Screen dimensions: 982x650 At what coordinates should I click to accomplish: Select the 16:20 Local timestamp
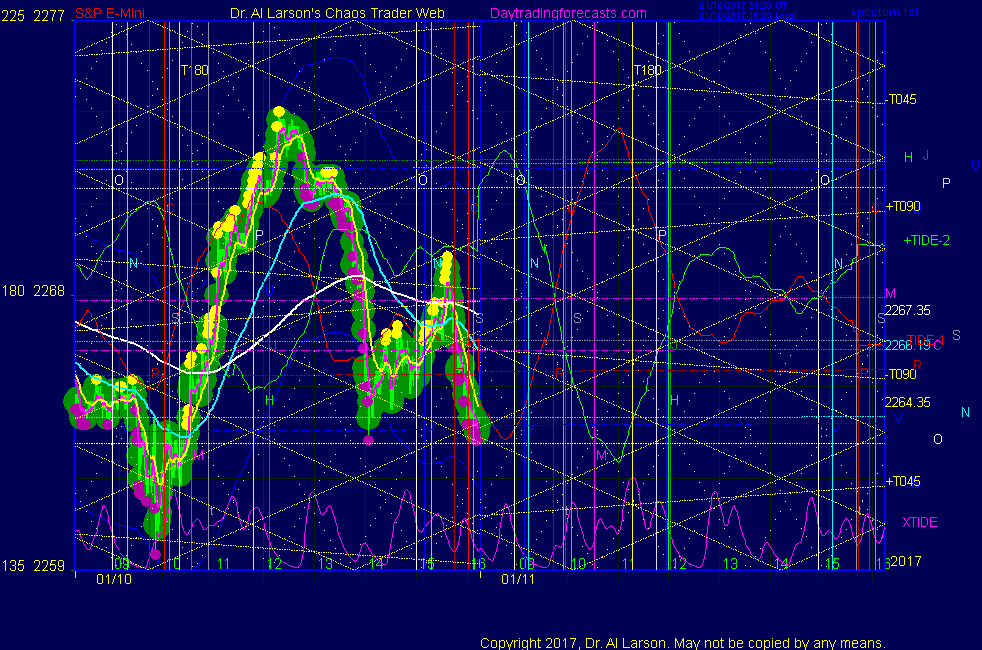748,16
